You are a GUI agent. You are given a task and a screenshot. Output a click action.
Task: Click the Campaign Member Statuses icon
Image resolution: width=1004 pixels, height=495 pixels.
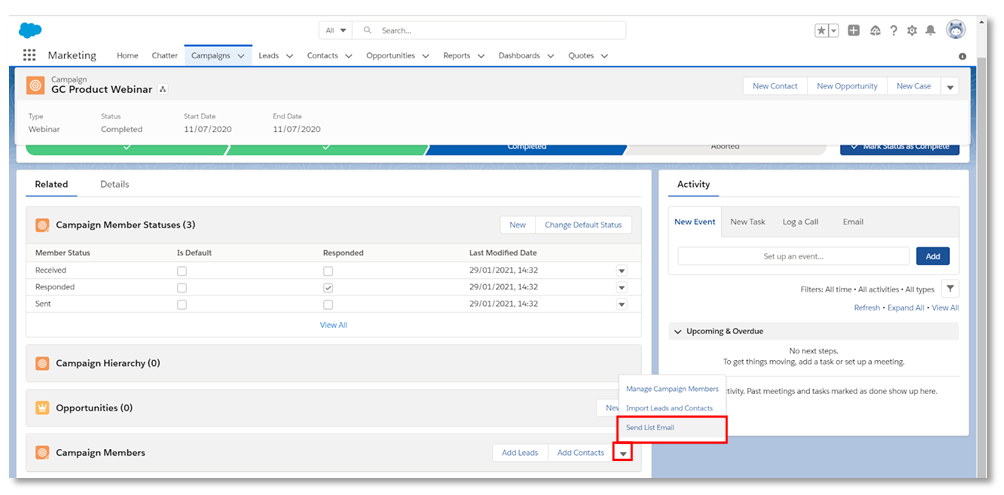point(42,225)
